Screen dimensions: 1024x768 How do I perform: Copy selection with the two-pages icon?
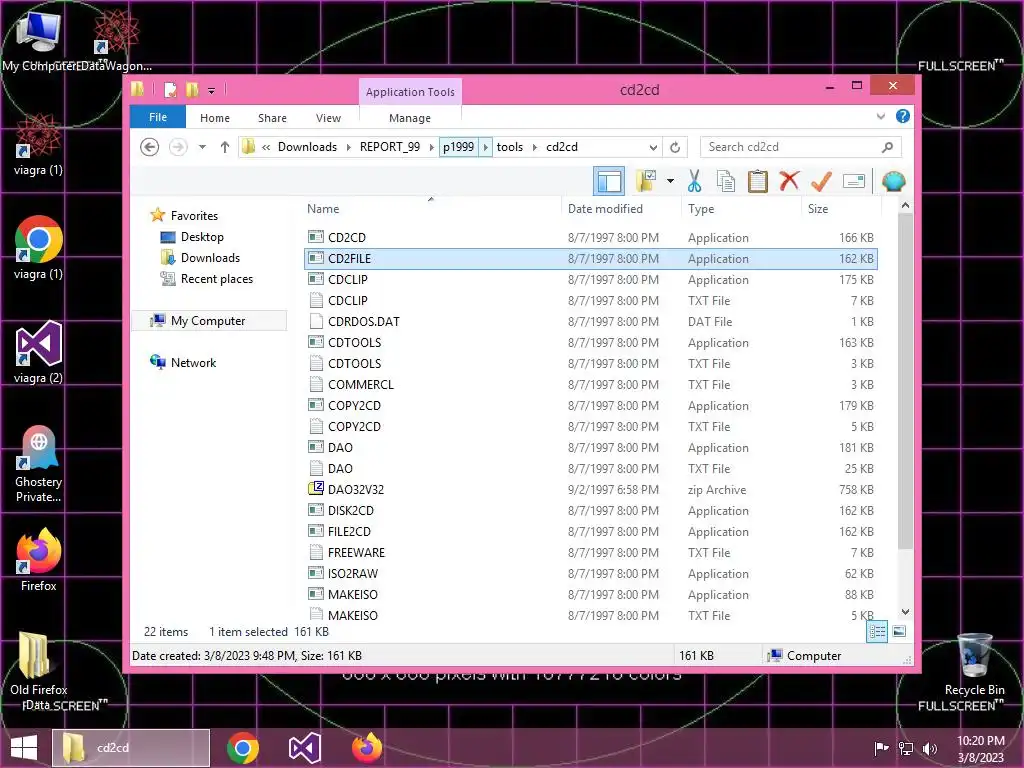tap(726, 181)
